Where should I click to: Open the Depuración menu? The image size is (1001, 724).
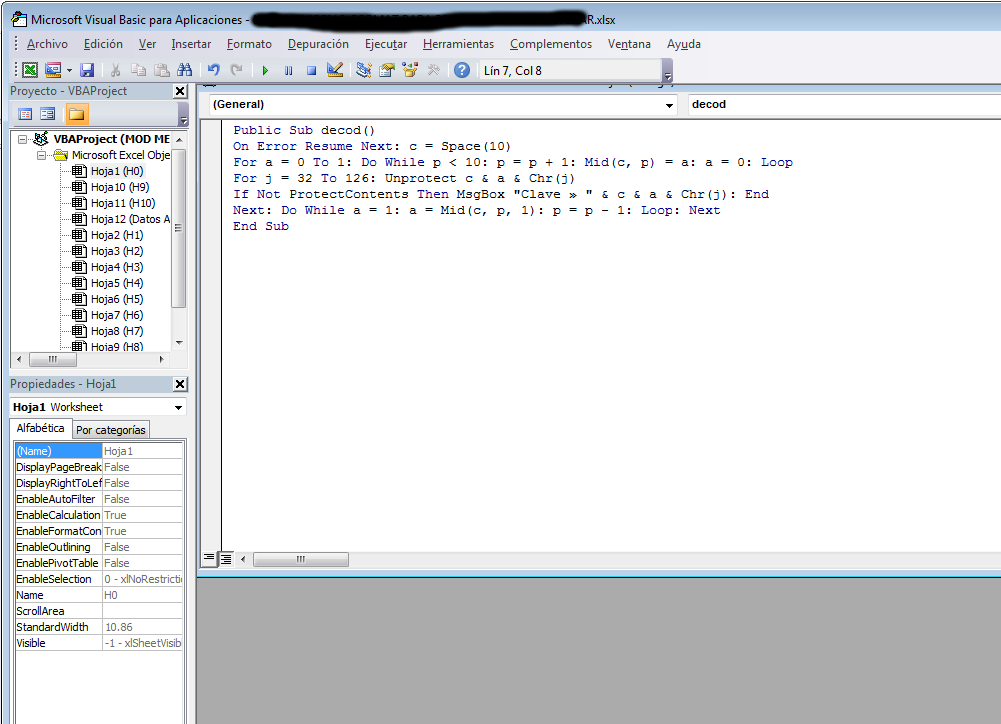318,43
